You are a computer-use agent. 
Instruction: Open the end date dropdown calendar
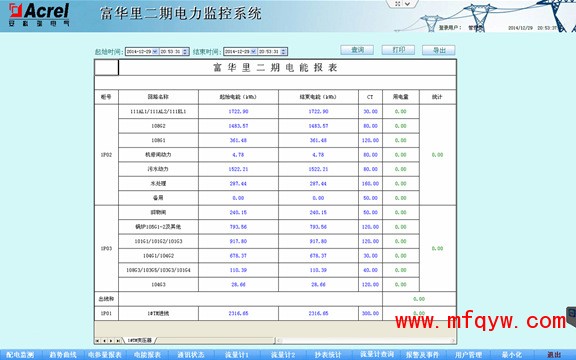(x=253, y=52)
